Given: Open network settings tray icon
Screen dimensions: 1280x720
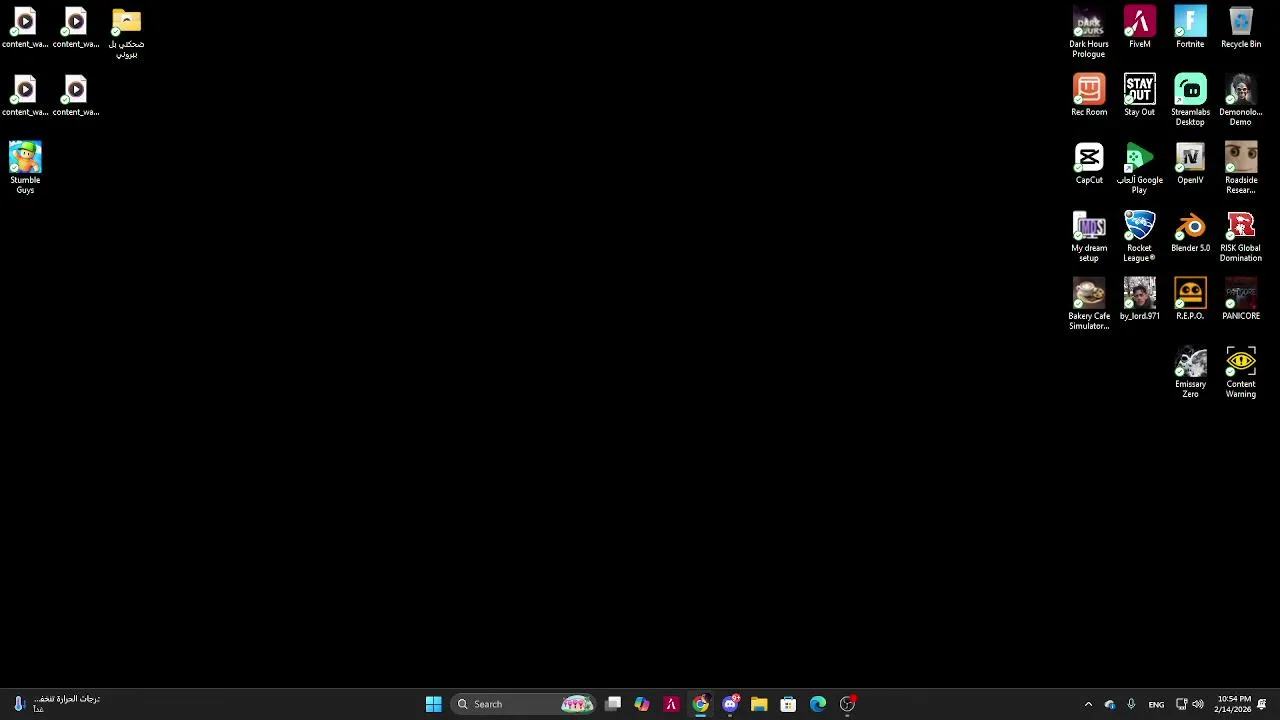Looking at the screenshot, I should (1181, 704).
